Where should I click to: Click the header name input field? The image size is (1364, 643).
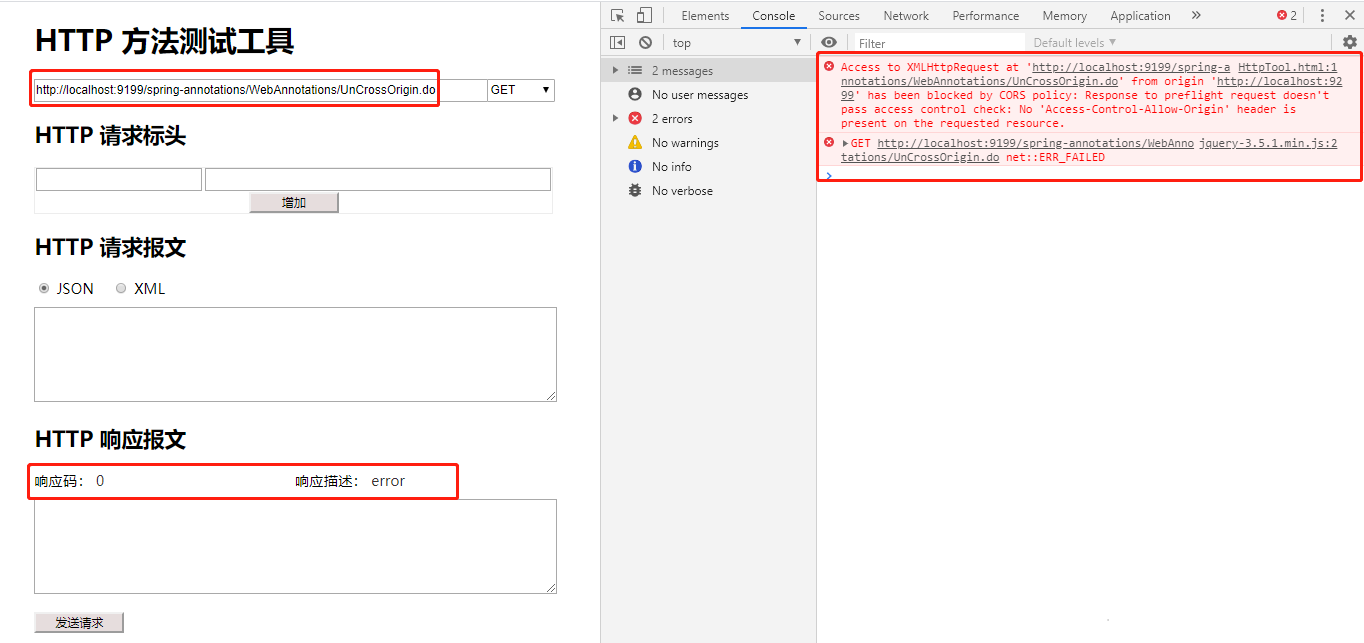pos(119,179)
